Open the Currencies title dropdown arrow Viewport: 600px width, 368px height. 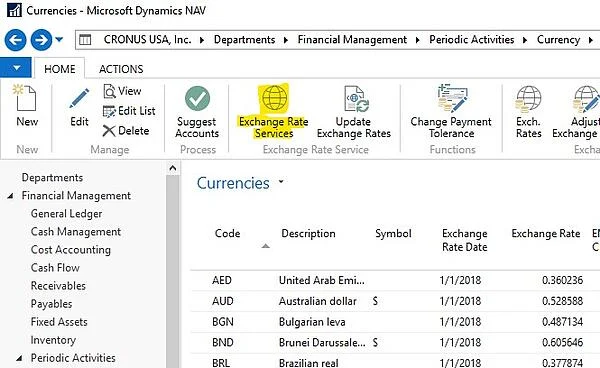(281, 181)
